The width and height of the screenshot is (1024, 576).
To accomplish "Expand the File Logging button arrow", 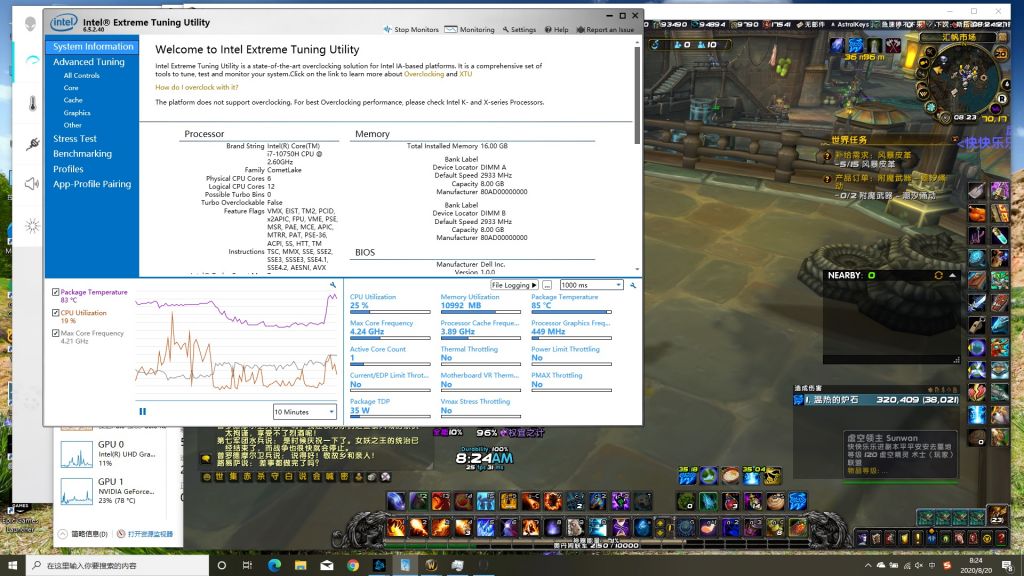I will point(534,285).
